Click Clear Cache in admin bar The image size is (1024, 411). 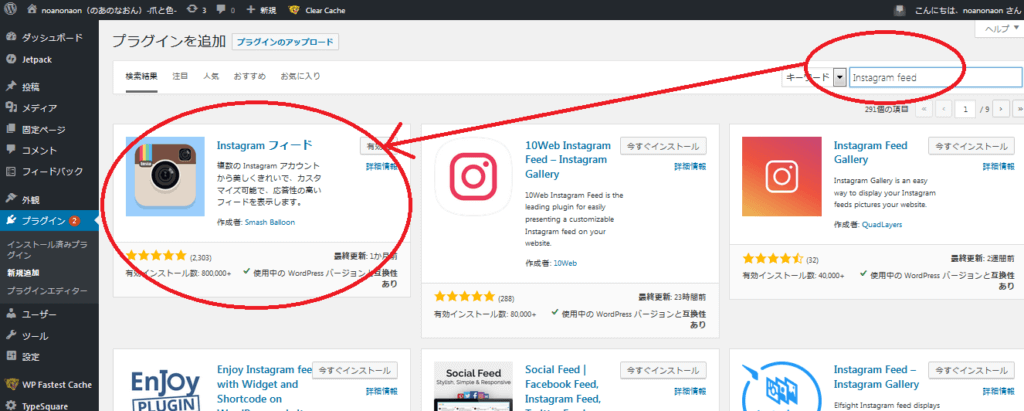pos(317,10)
